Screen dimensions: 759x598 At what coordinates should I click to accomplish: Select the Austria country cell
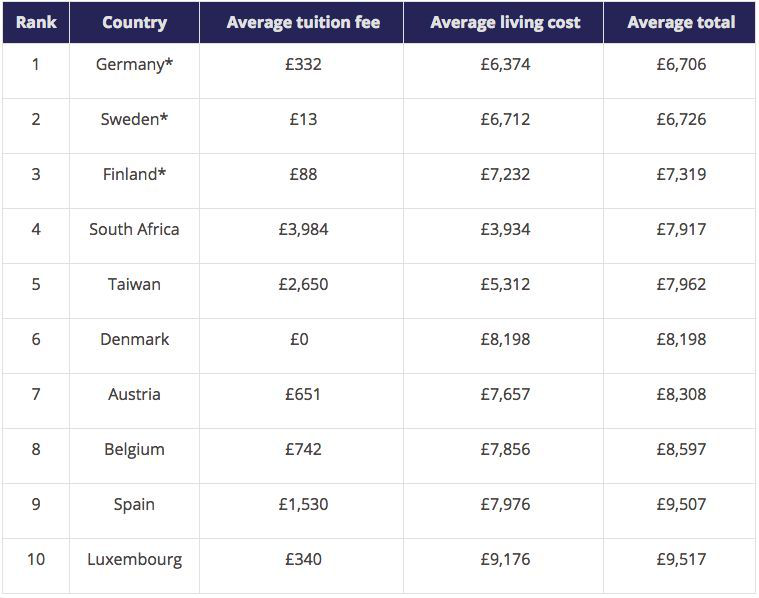(x=134, y=394)
